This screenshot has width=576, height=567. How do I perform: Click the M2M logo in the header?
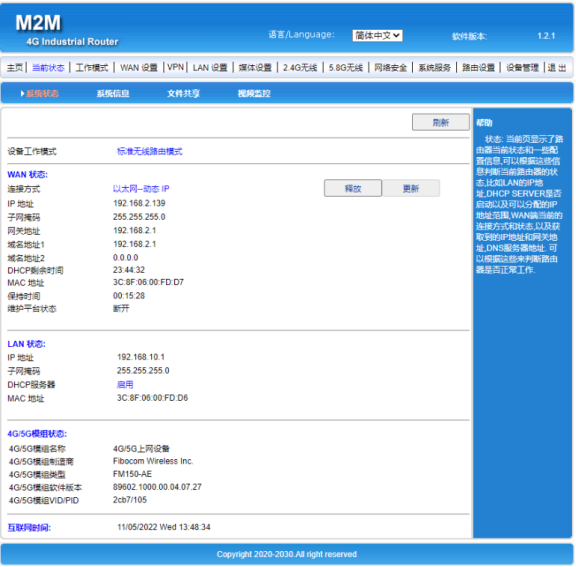click(38, 23)
